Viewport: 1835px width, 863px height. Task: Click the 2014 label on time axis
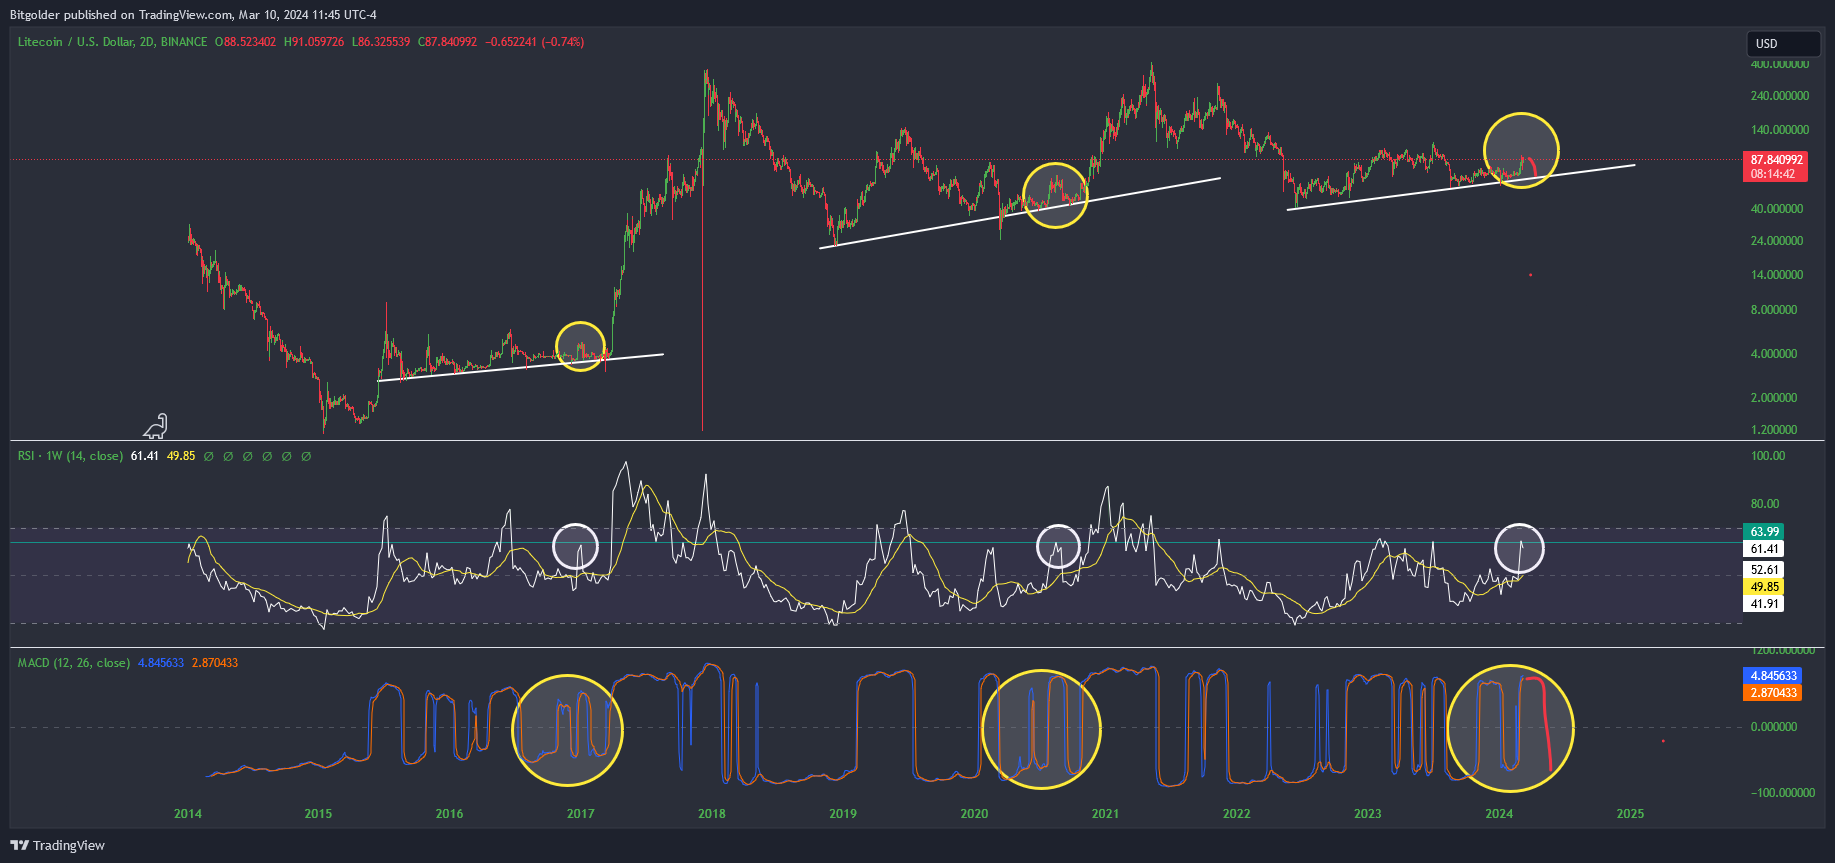click(x=188, y=814)
